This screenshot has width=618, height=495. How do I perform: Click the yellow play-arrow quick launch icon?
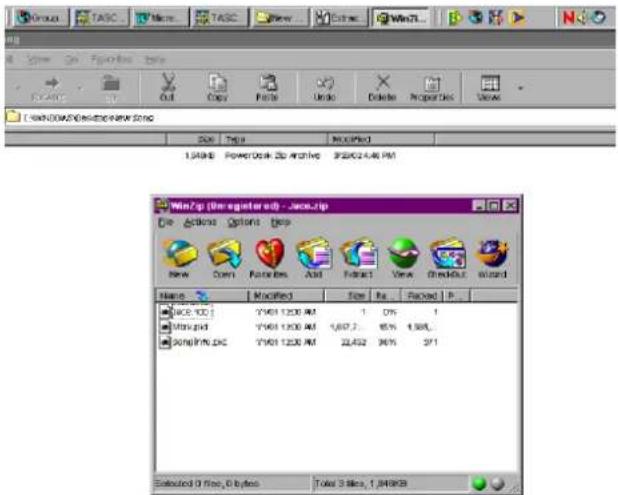[517, 17]
